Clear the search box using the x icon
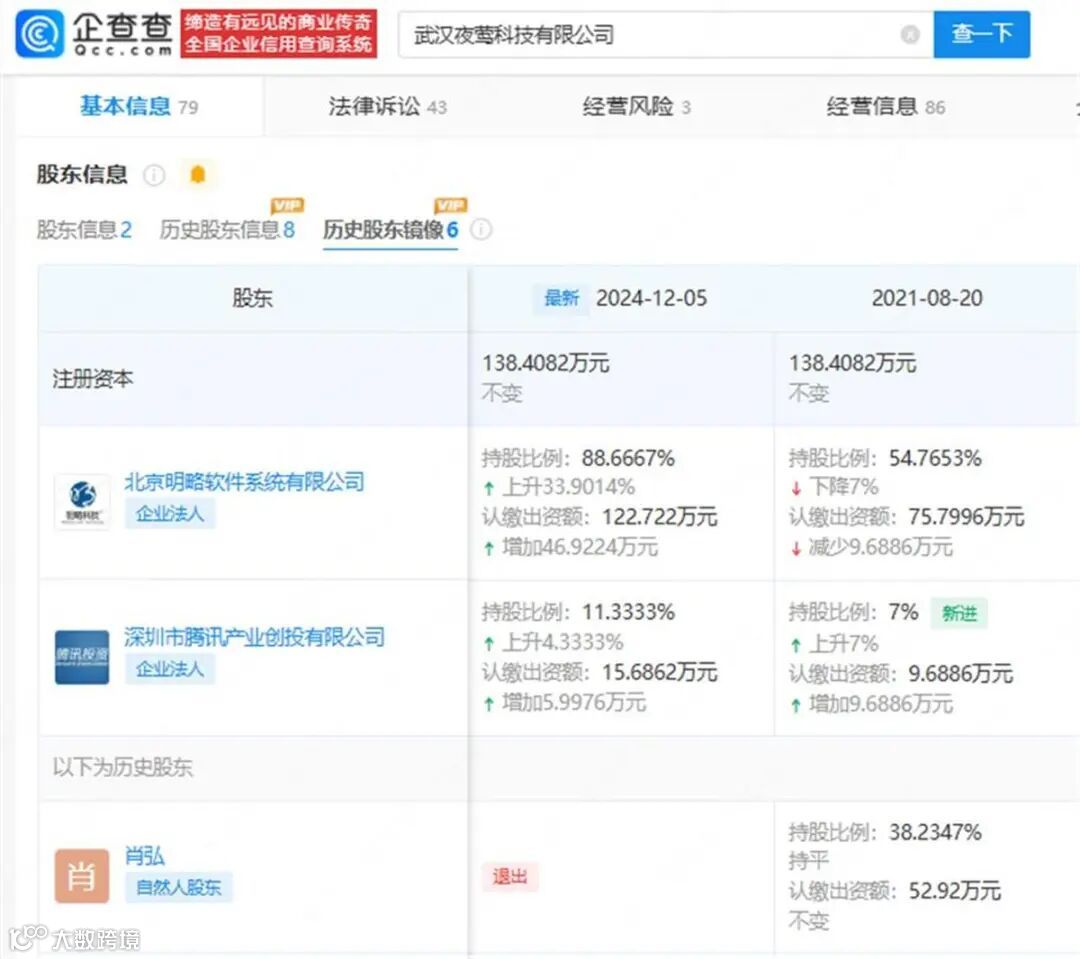 pyautogui.click(x=909, y=34)
